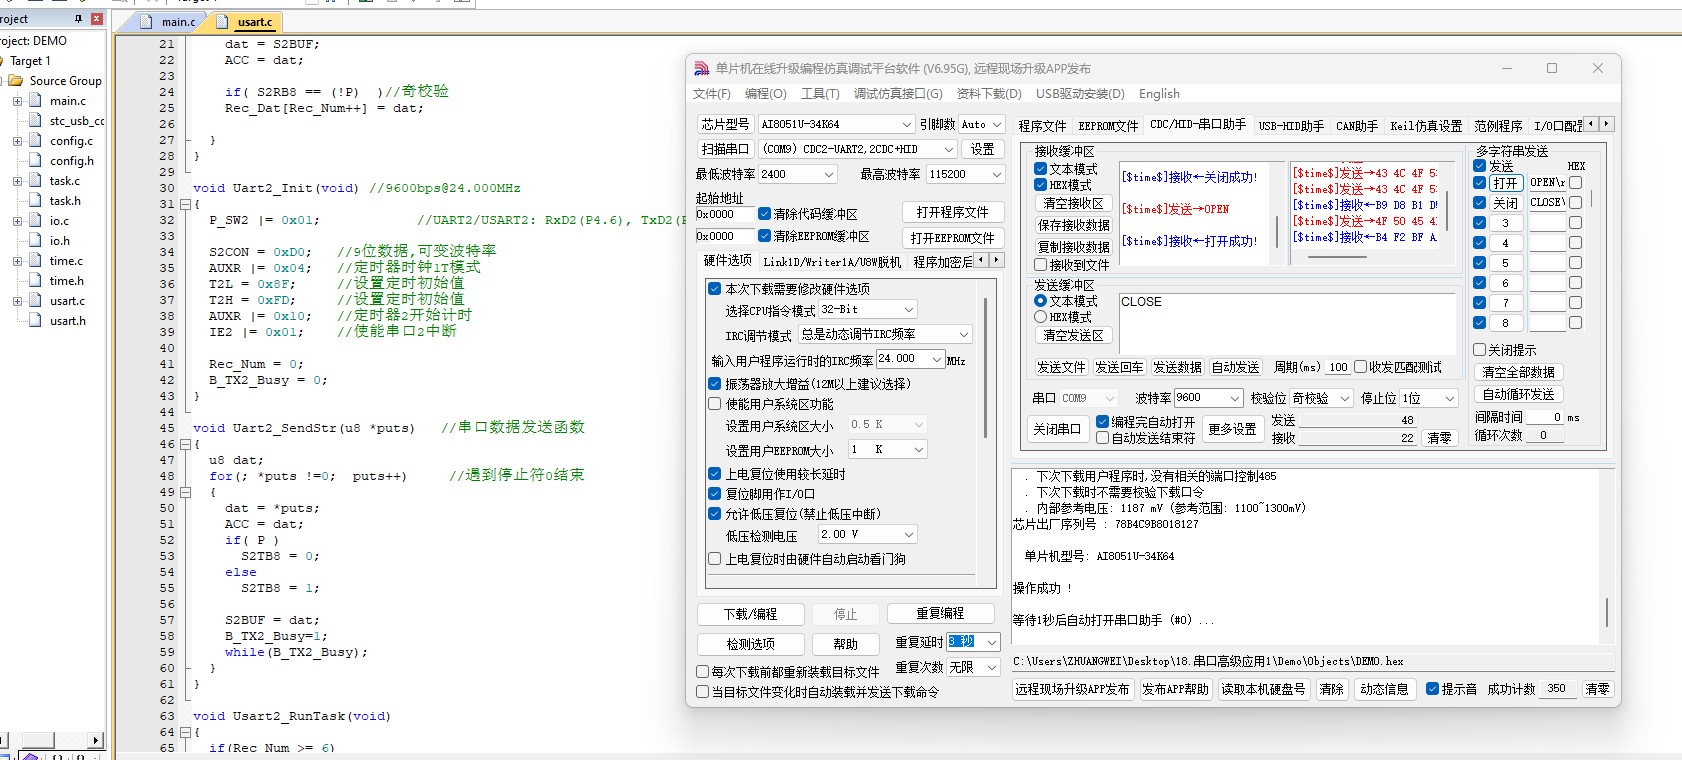This screenshot has height=760, width=1682.
Task: Close the Project panel with red X
Action: [x=96, y=19]
